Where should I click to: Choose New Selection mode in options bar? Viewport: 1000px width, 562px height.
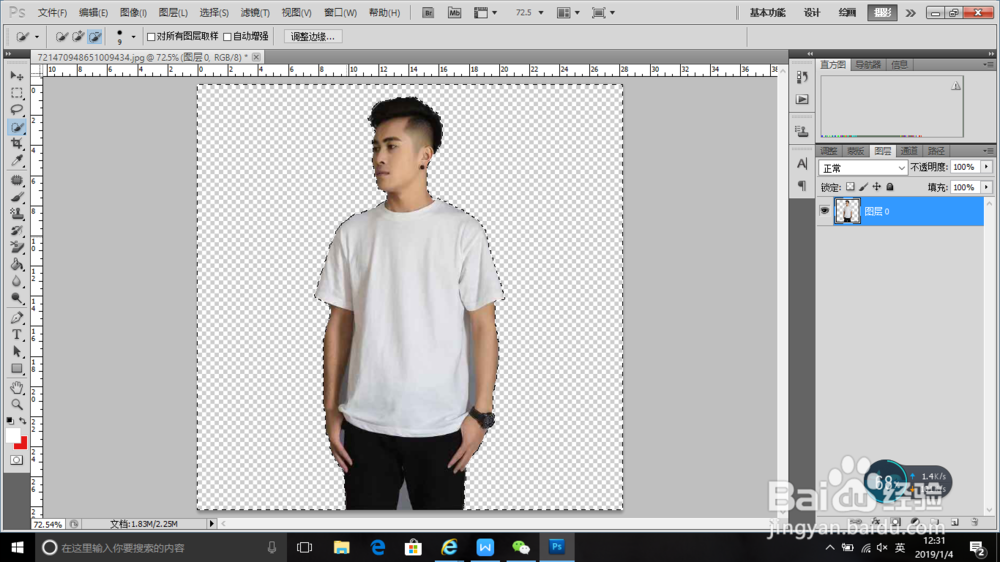click(x=61, y=37)
